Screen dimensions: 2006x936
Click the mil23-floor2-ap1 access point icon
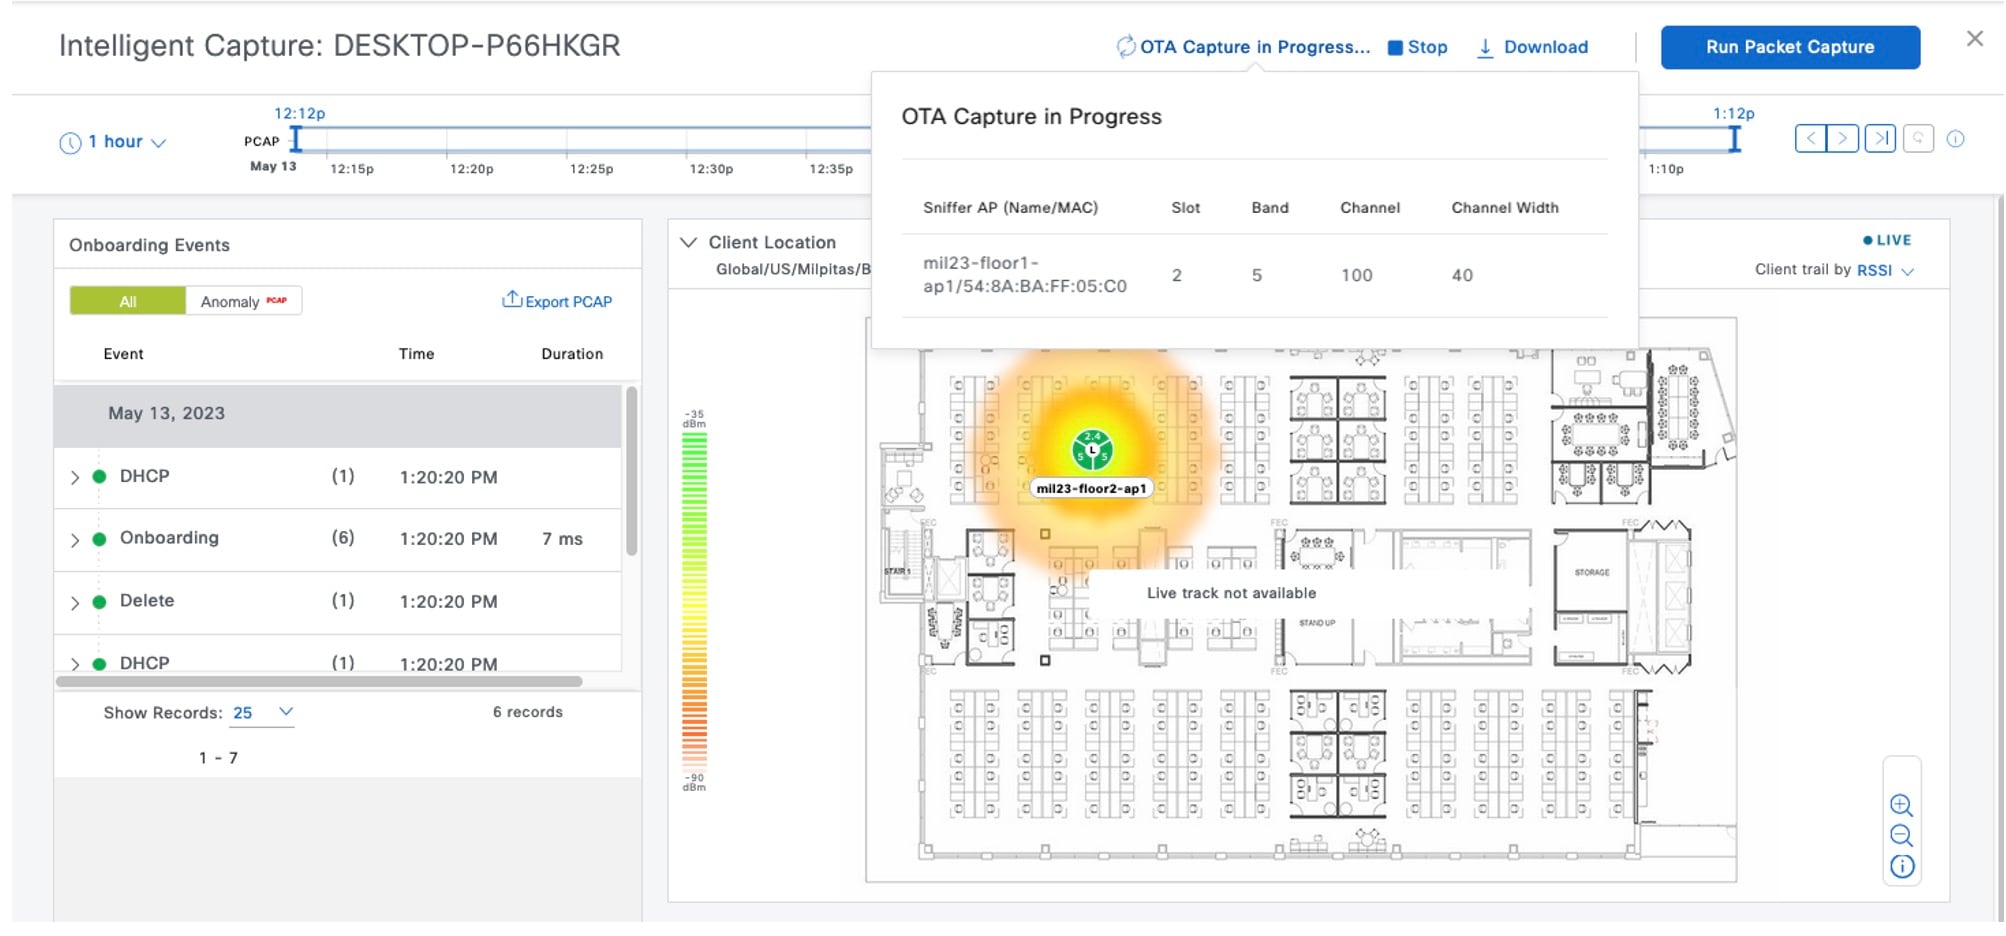coord(1092,450)
